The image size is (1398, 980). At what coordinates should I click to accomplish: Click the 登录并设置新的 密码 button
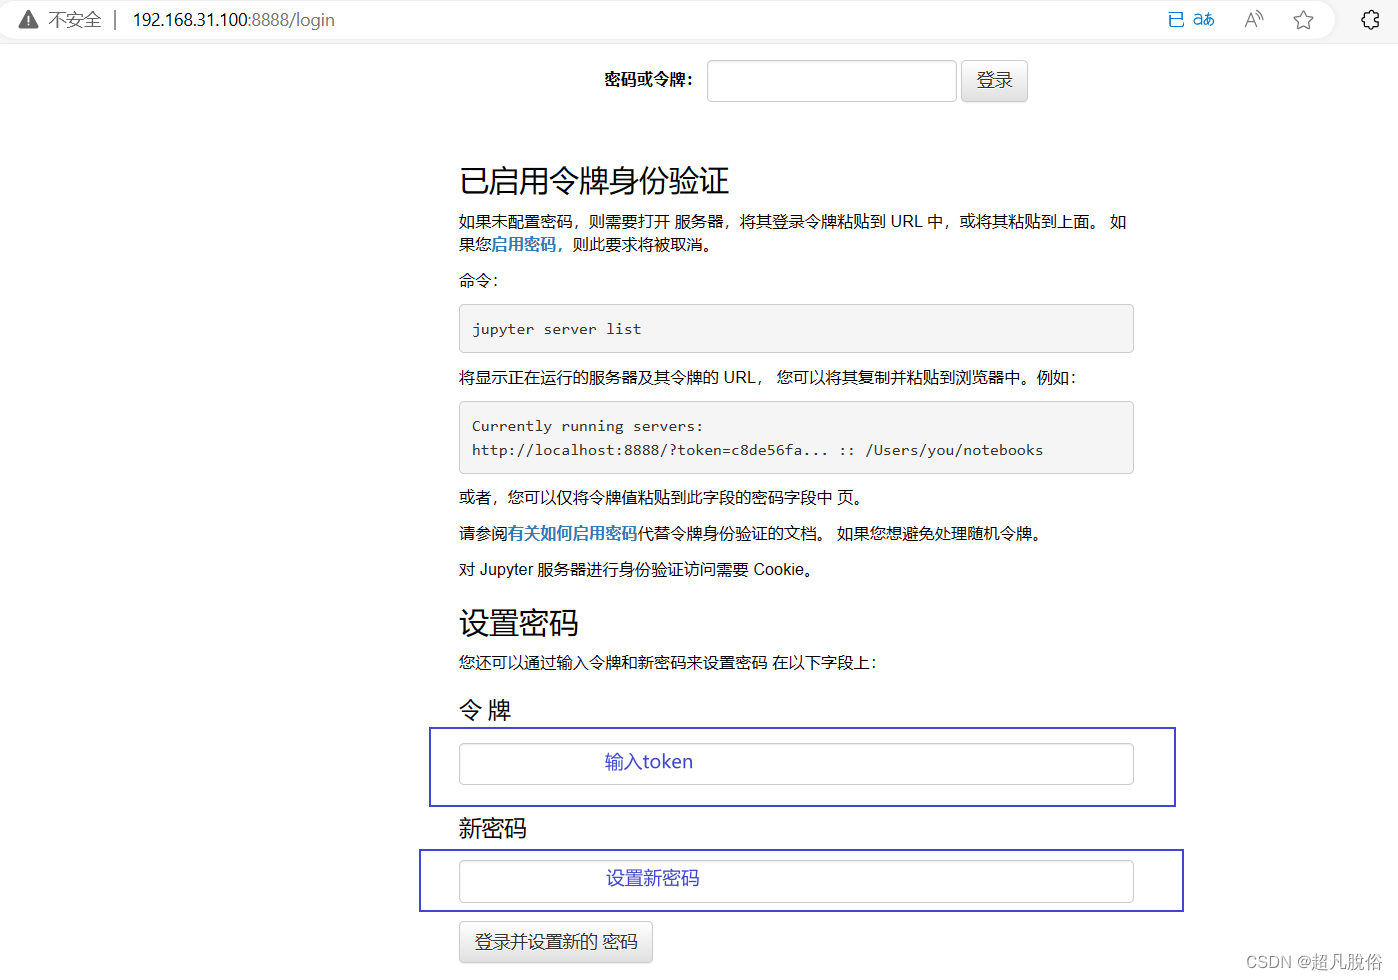click(x=556, y=942)
